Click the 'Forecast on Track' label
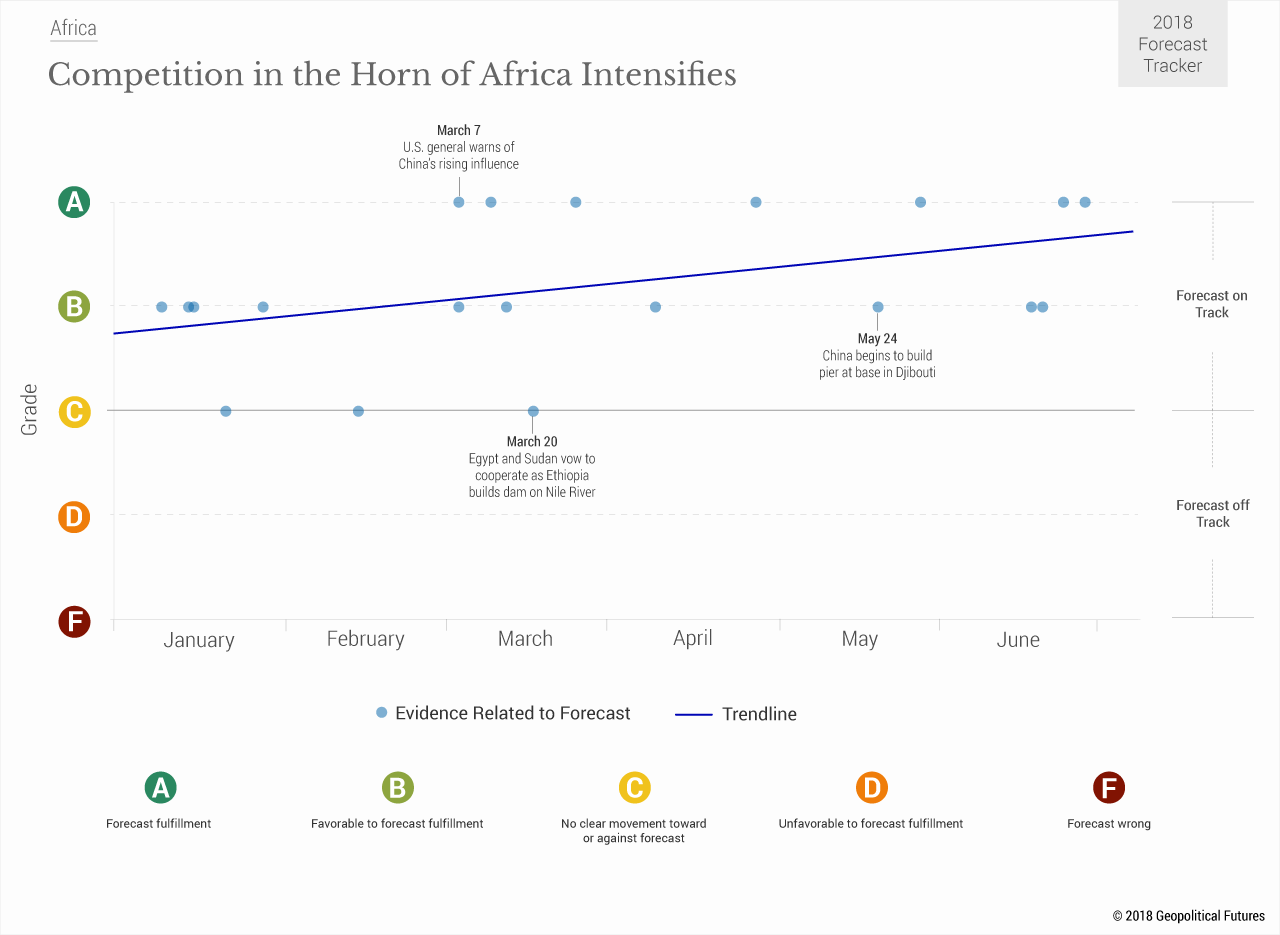Image resolution: width=1280 pixels, height=935 pixels. point(1212,304)
